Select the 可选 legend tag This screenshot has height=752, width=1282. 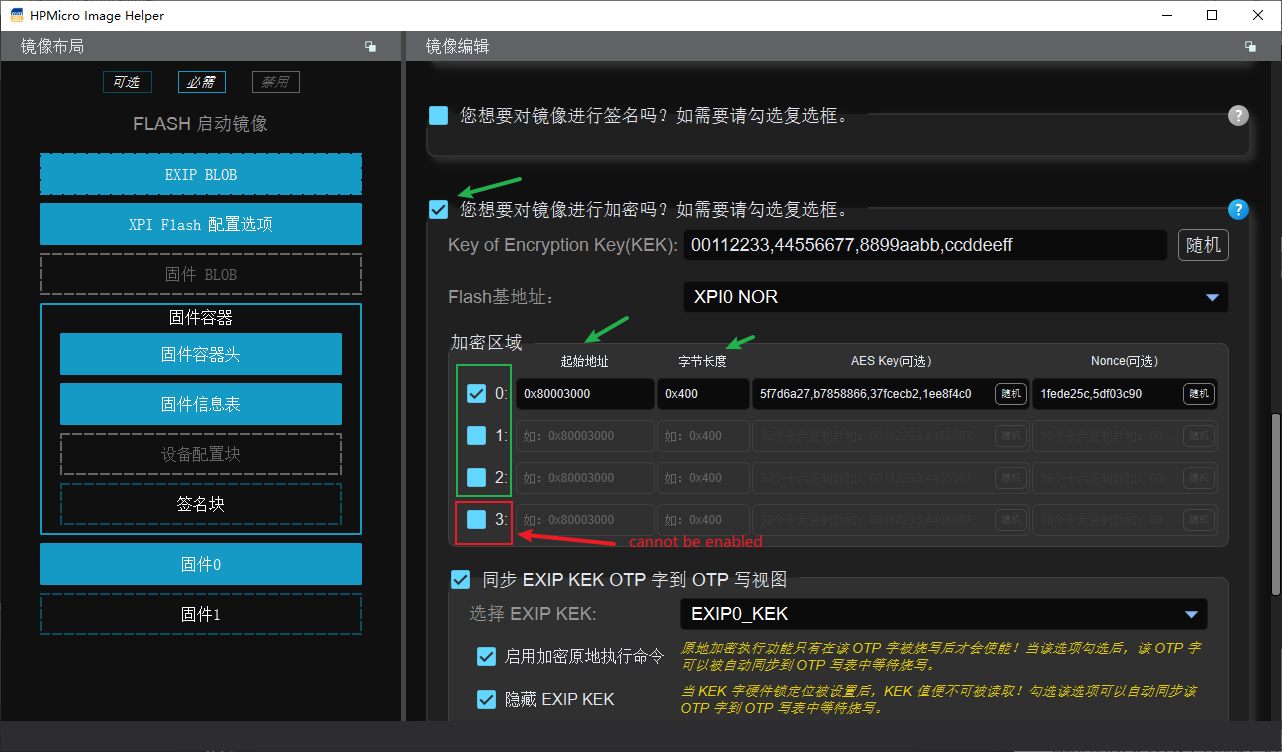(127, 82)
